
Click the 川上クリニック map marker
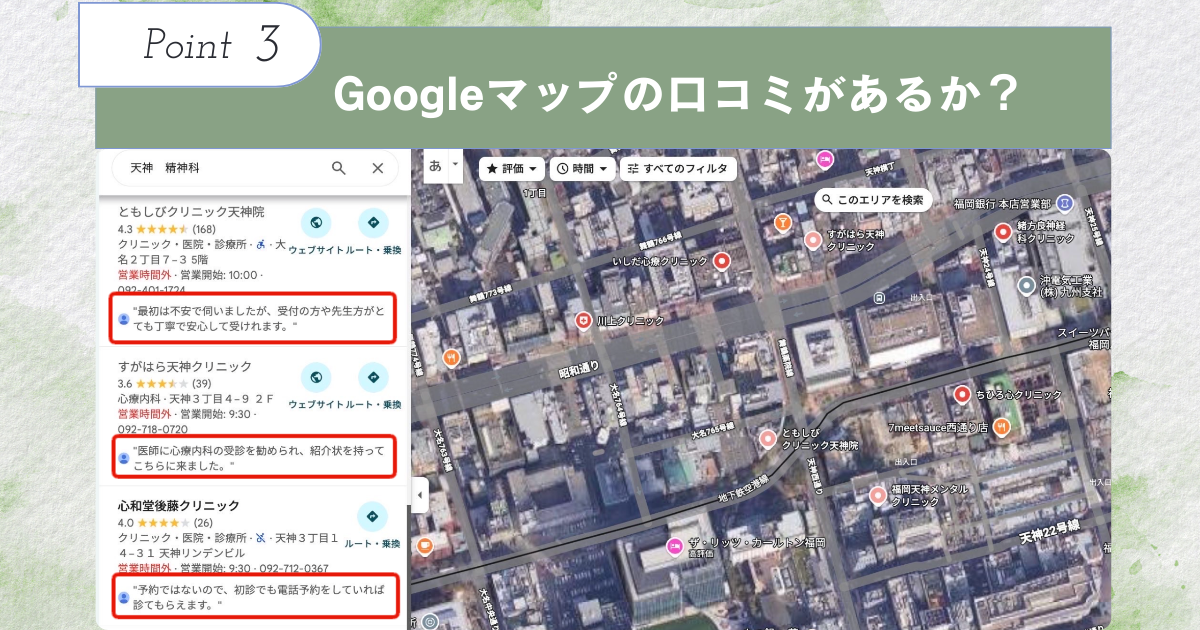tap(583, 320)
